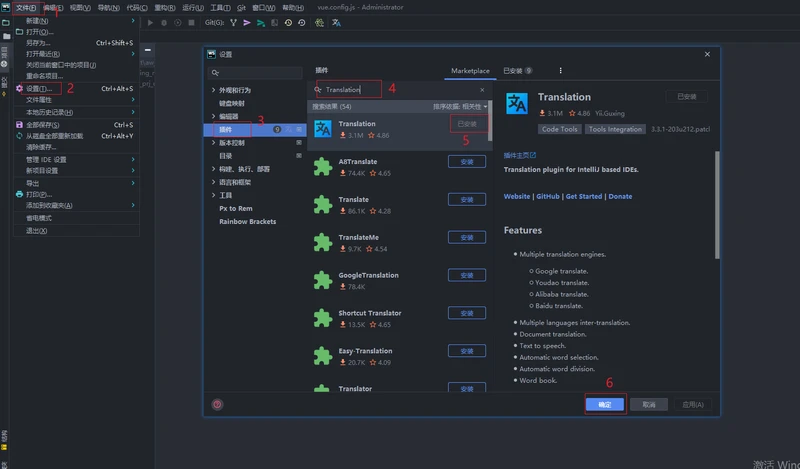Click the reload icon beside 从磁盘全部重新加载
Viewport: 800px width, 469px height.
pyautogui.click(x=19, y=136)
